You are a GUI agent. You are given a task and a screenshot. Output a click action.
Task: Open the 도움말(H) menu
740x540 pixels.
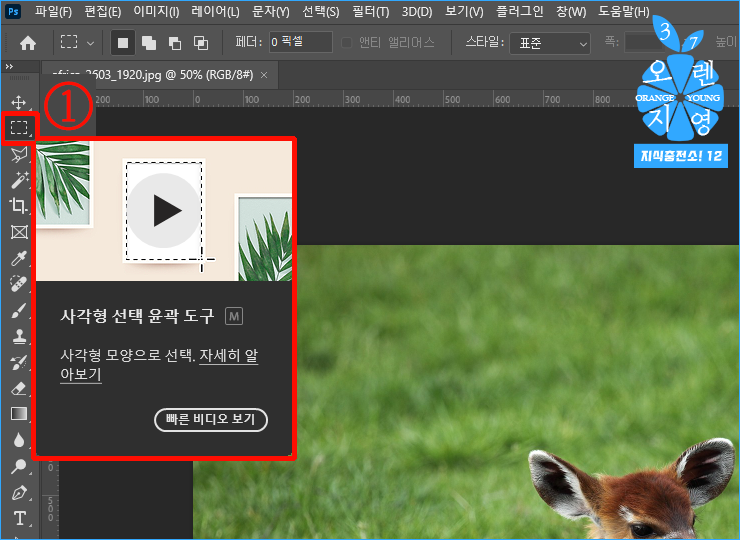(624, 11)
